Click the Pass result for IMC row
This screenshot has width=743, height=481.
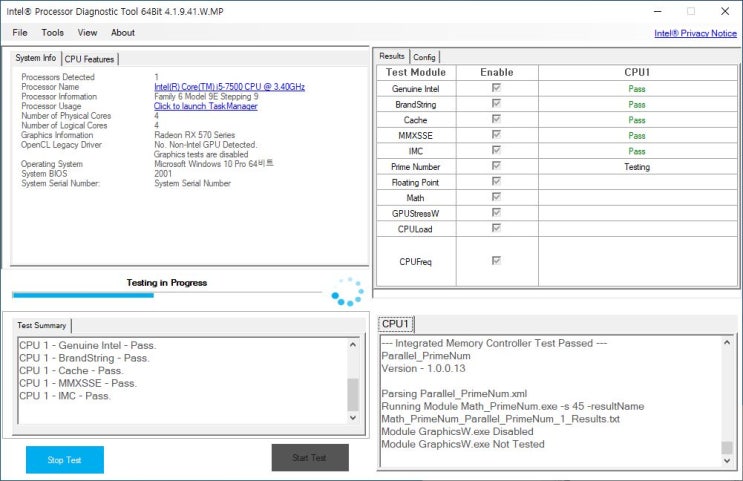coord(637,152)
